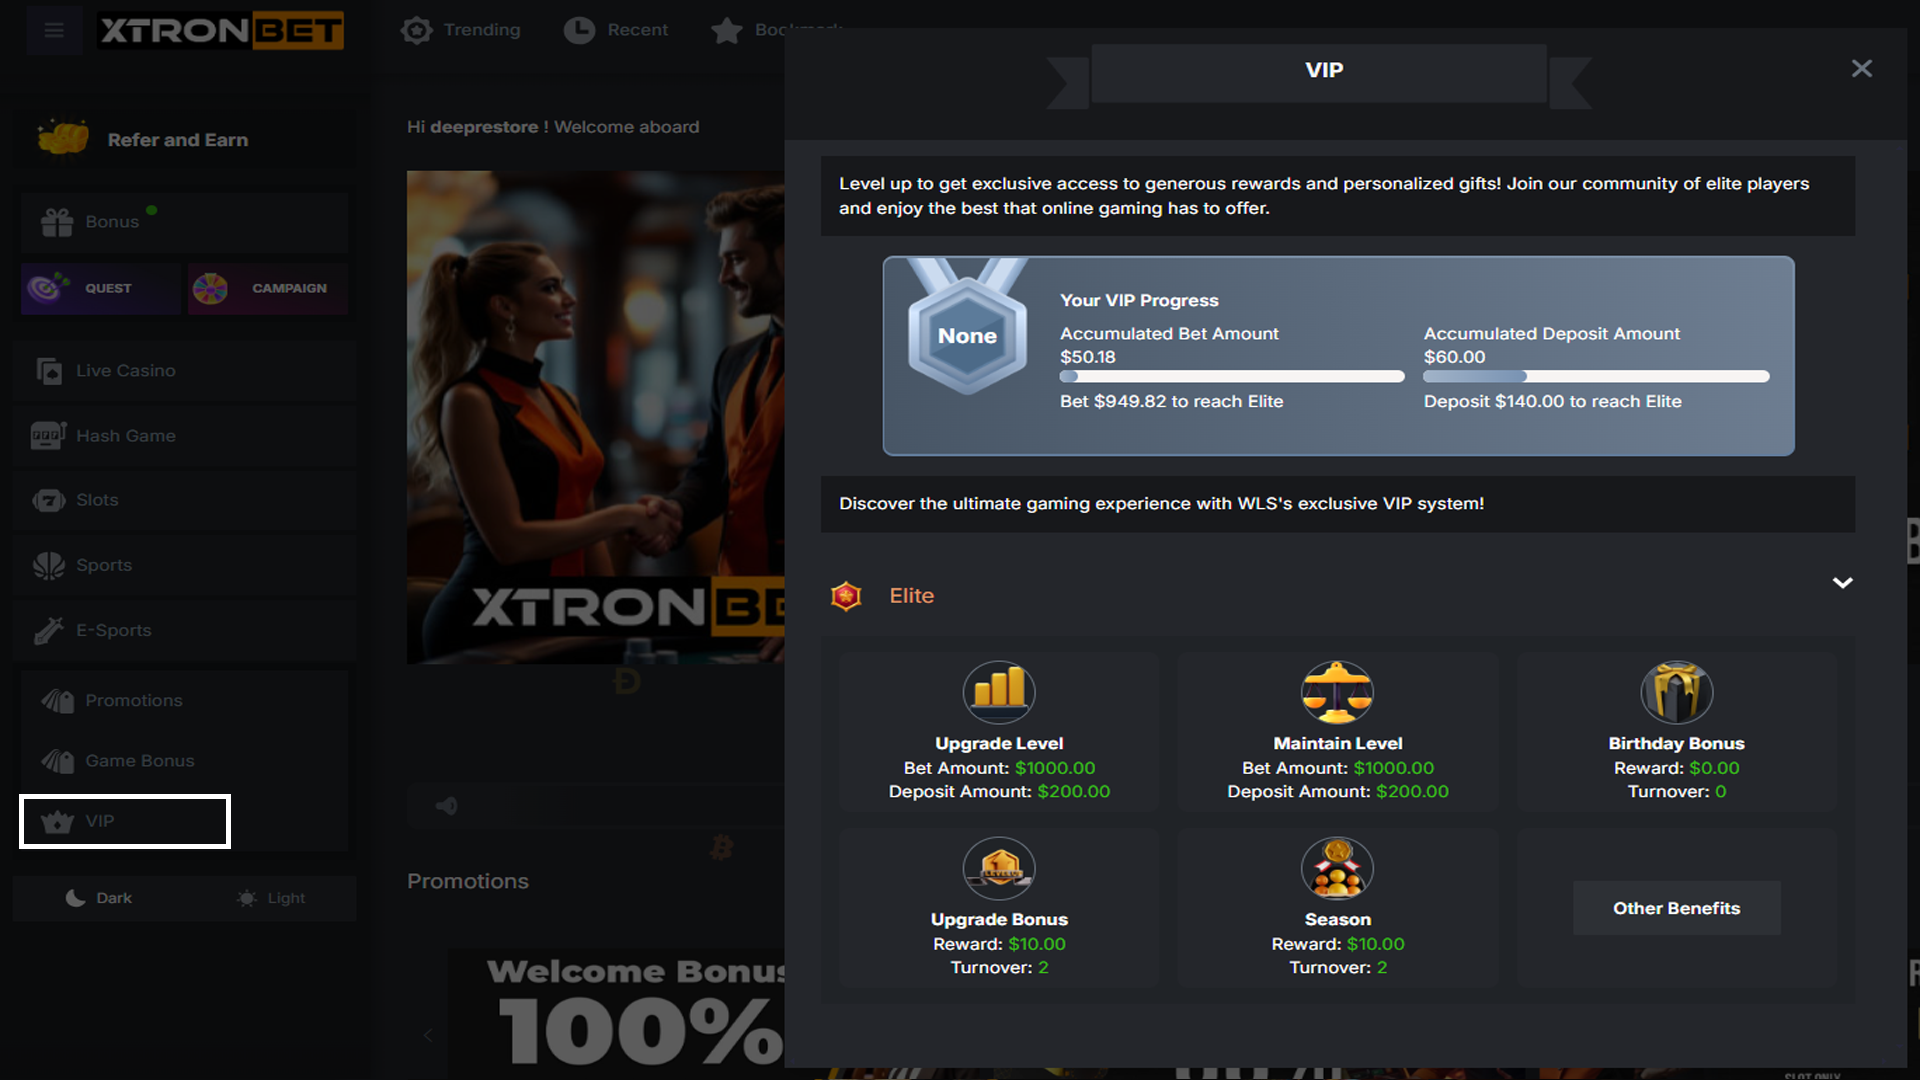Click the Maintain Level scales icon
1920x1080 pixels.
(1337, 691)
